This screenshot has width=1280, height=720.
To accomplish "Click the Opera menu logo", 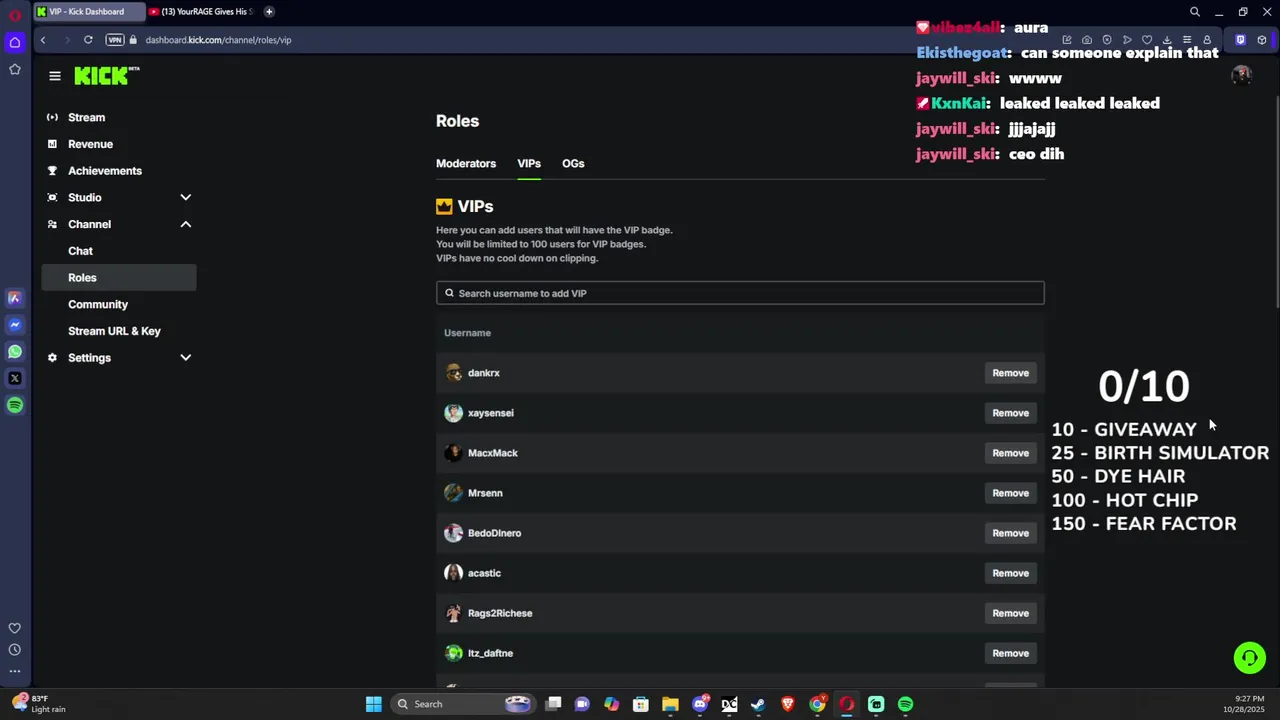I will [x=15, y=15].
